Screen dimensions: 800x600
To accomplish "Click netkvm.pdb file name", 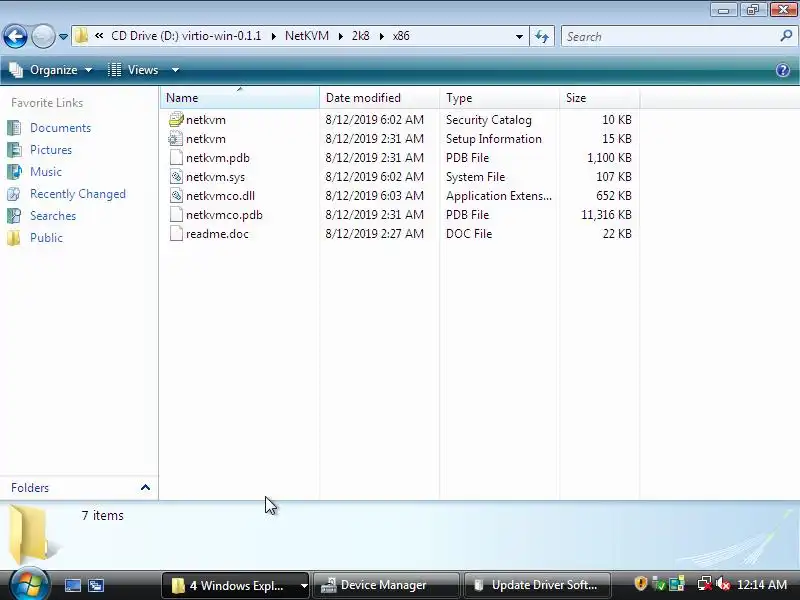I will point(218,158).
